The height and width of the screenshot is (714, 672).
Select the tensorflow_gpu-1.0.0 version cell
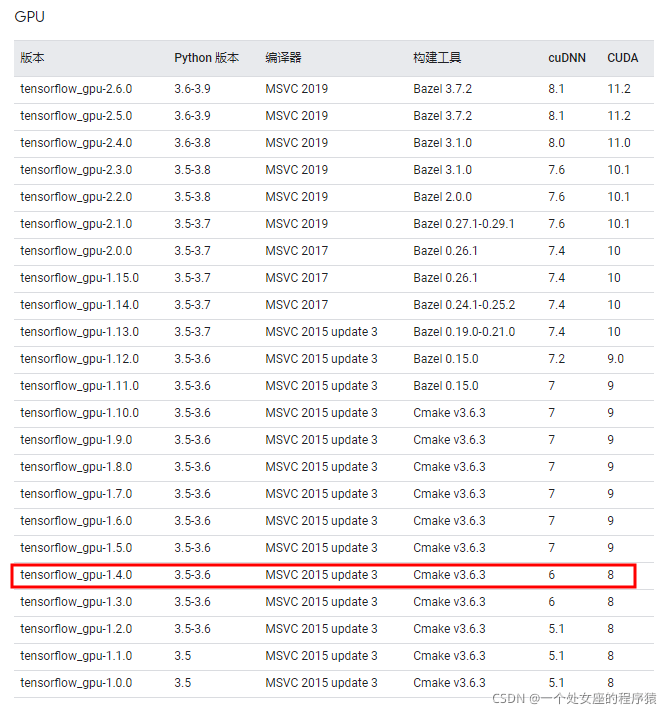click(76, 683)
